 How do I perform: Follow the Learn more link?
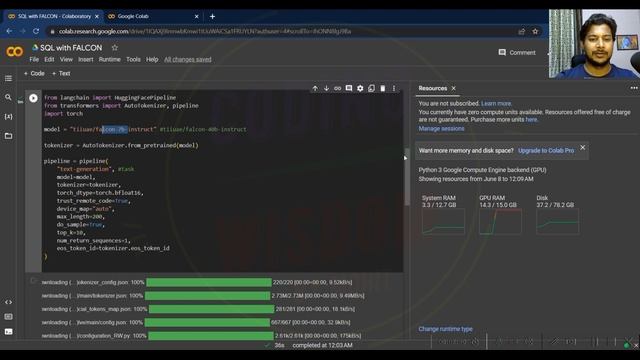click(496, 104)
